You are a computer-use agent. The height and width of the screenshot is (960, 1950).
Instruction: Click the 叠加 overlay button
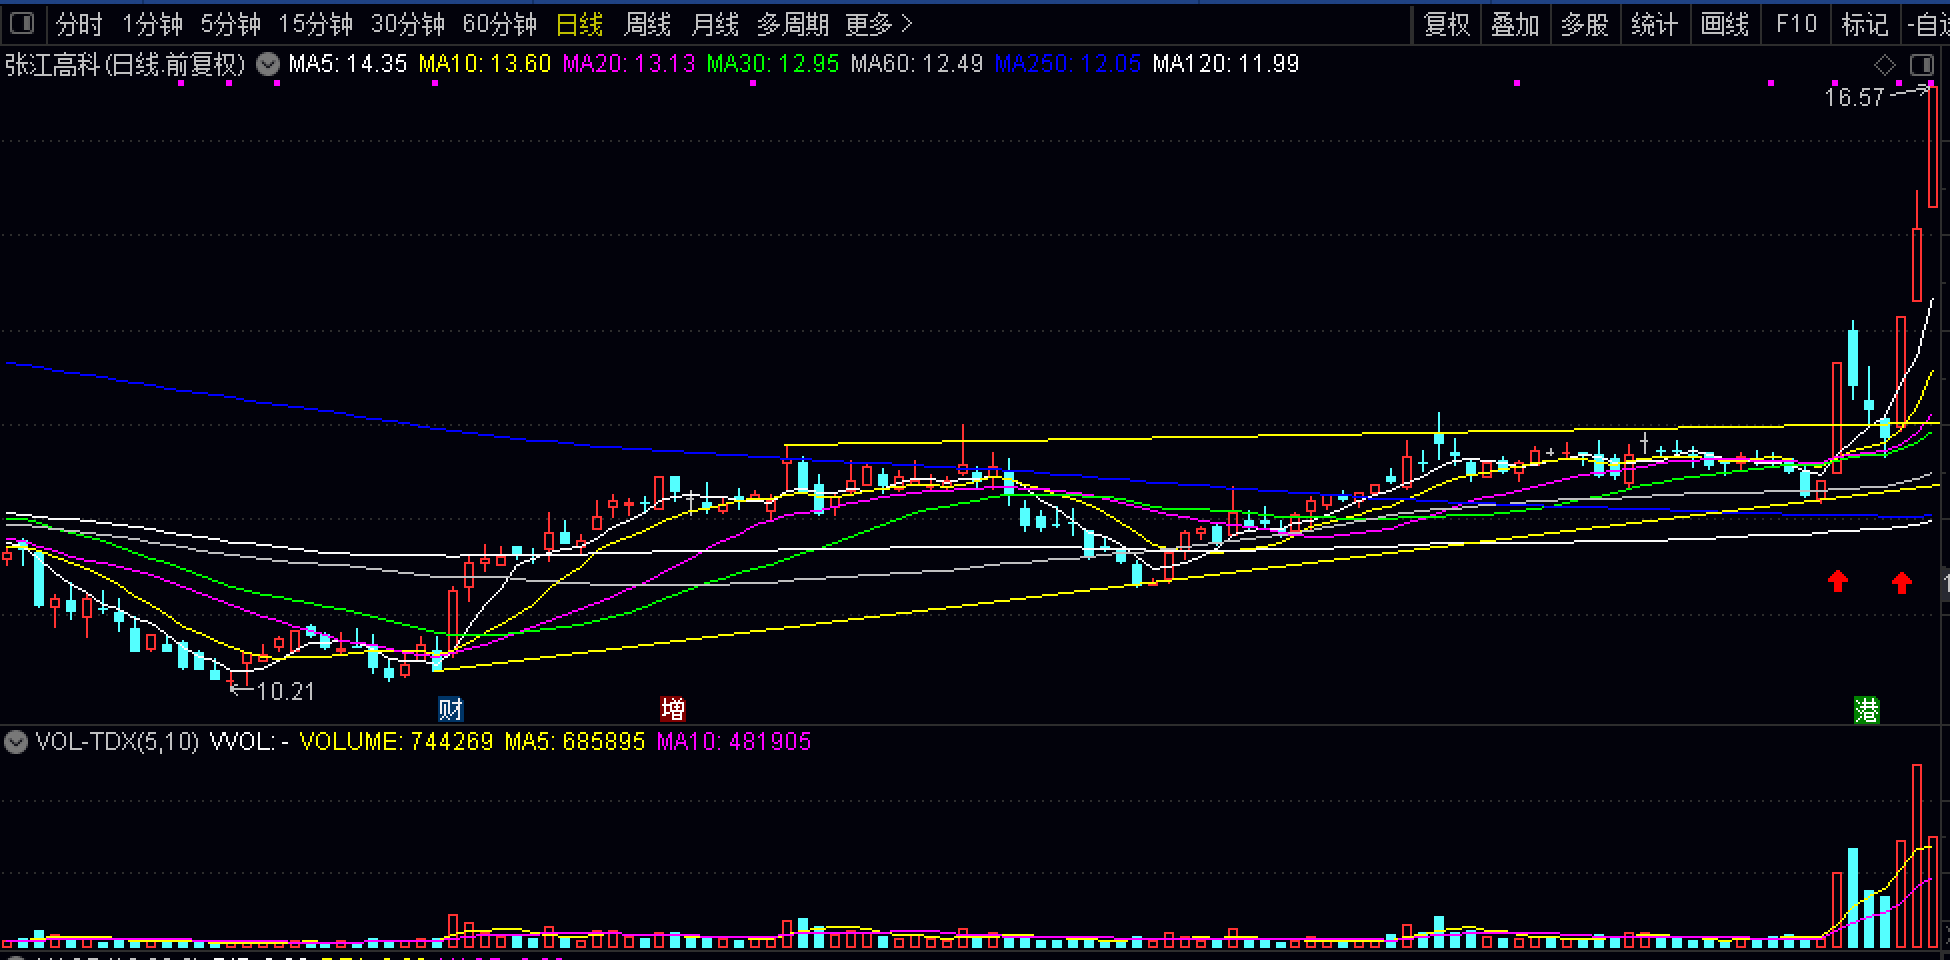1515,24
